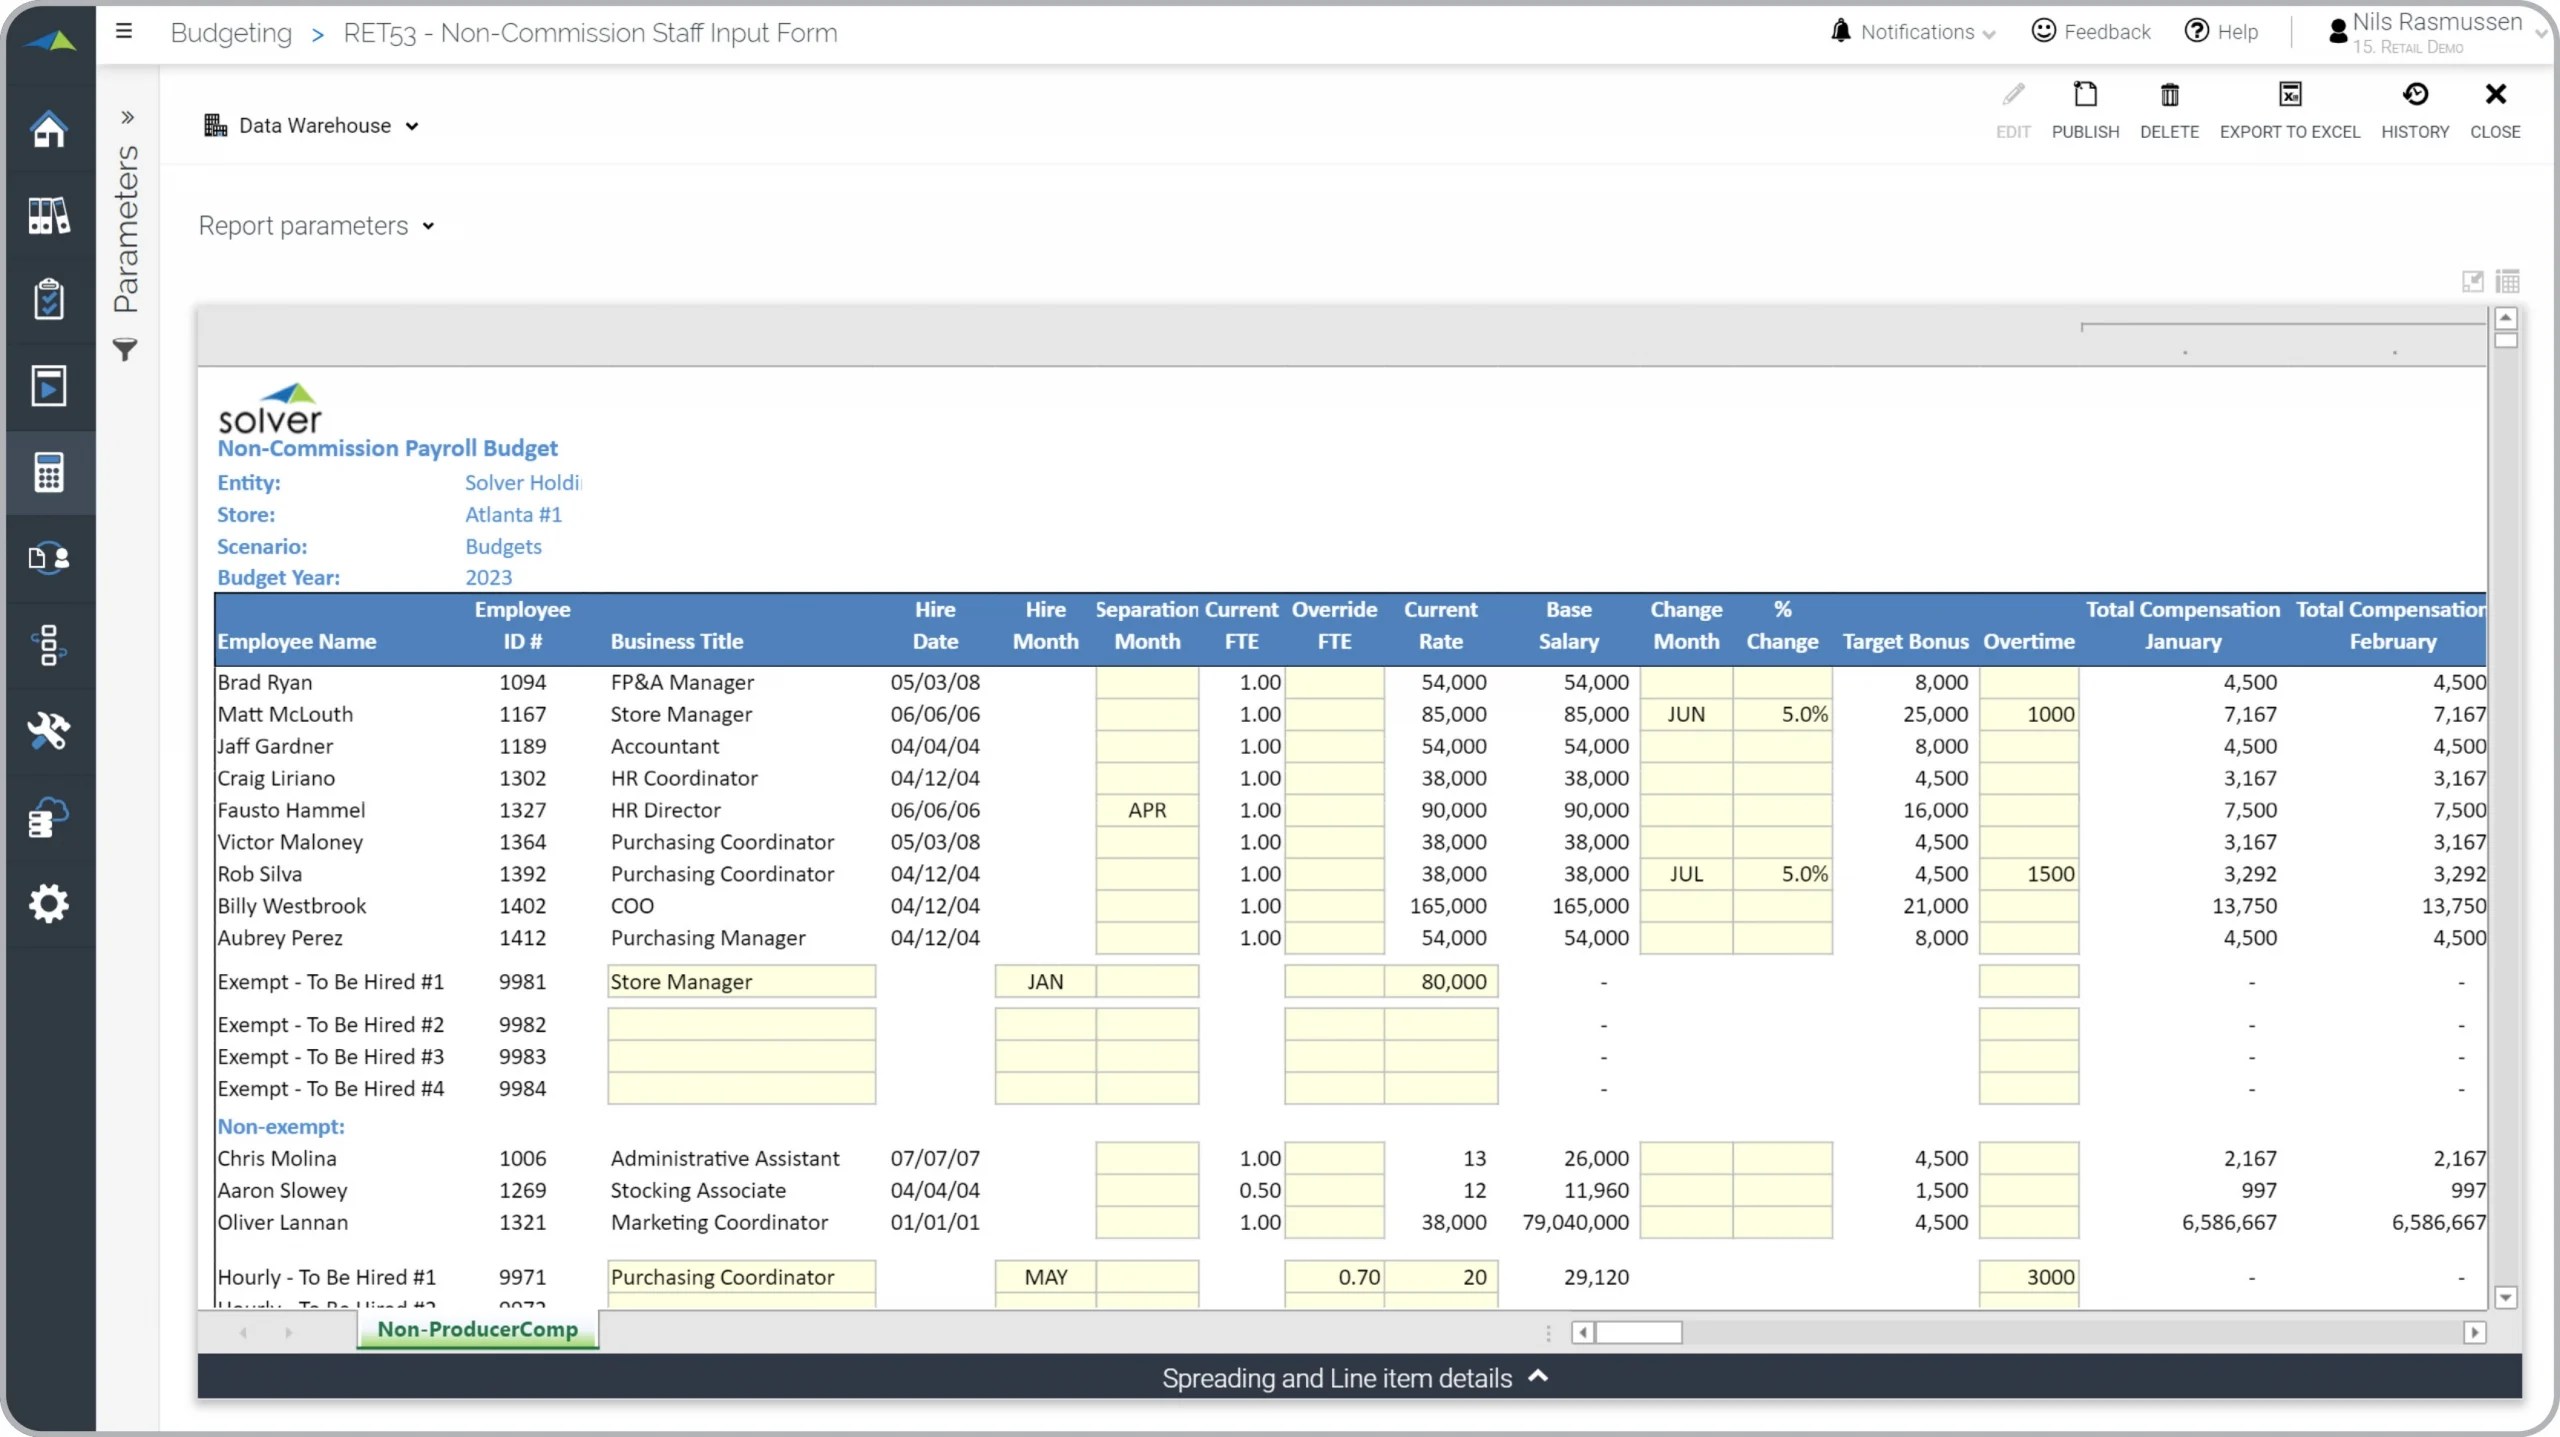Open the Budgeting breadcrumb link

pos(231,32)
